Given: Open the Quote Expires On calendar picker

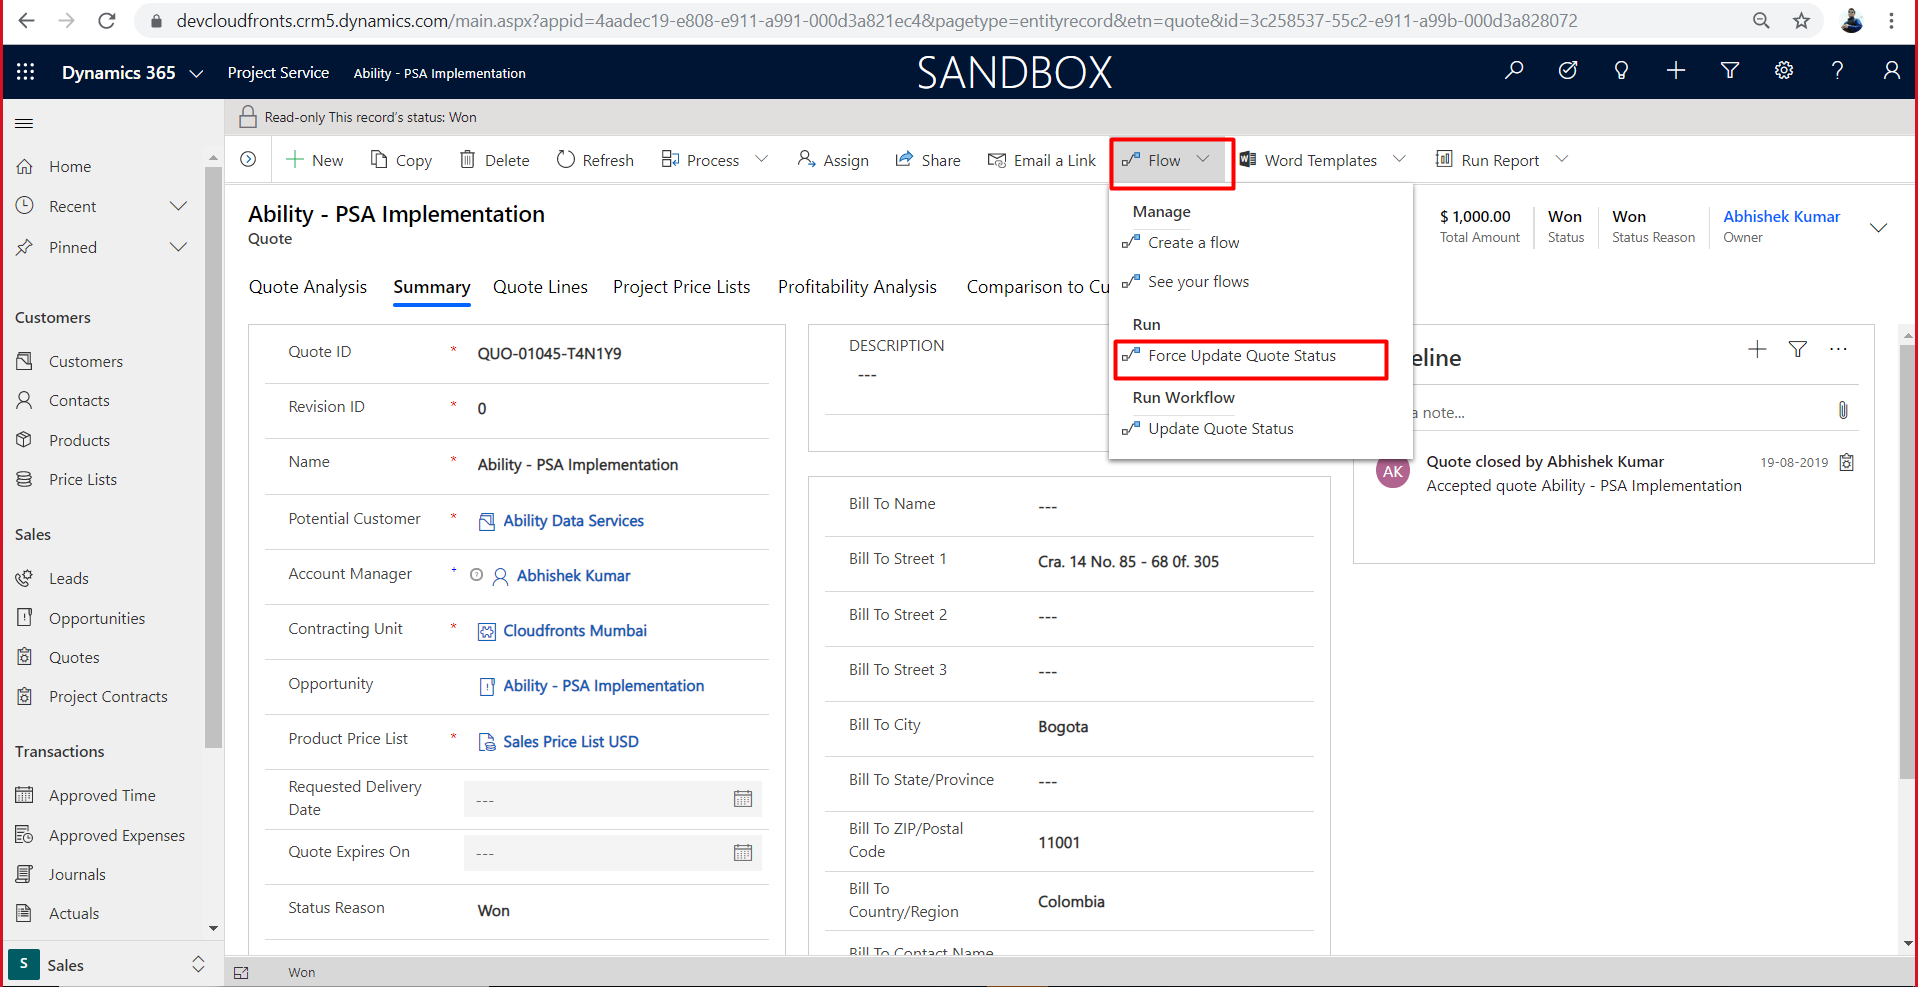Looking at the screenshot, I should click(743, 853).
